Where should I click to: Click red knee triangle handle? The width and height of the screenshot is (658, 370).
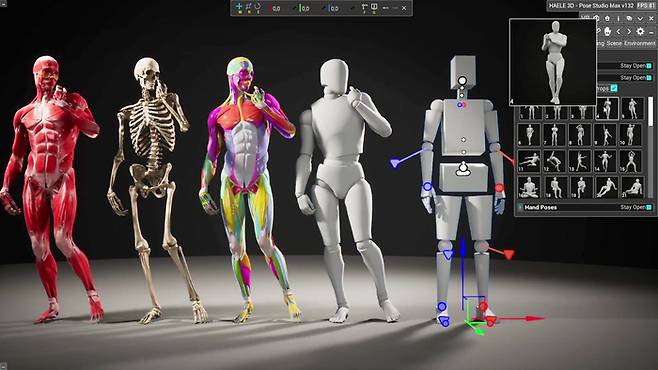(x=509, y=254)
